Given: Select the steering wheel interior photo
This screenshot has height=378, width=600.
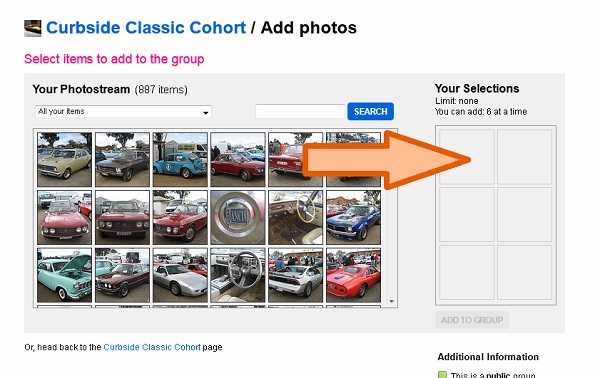Looking at the screenshot, I should point(238,275).
